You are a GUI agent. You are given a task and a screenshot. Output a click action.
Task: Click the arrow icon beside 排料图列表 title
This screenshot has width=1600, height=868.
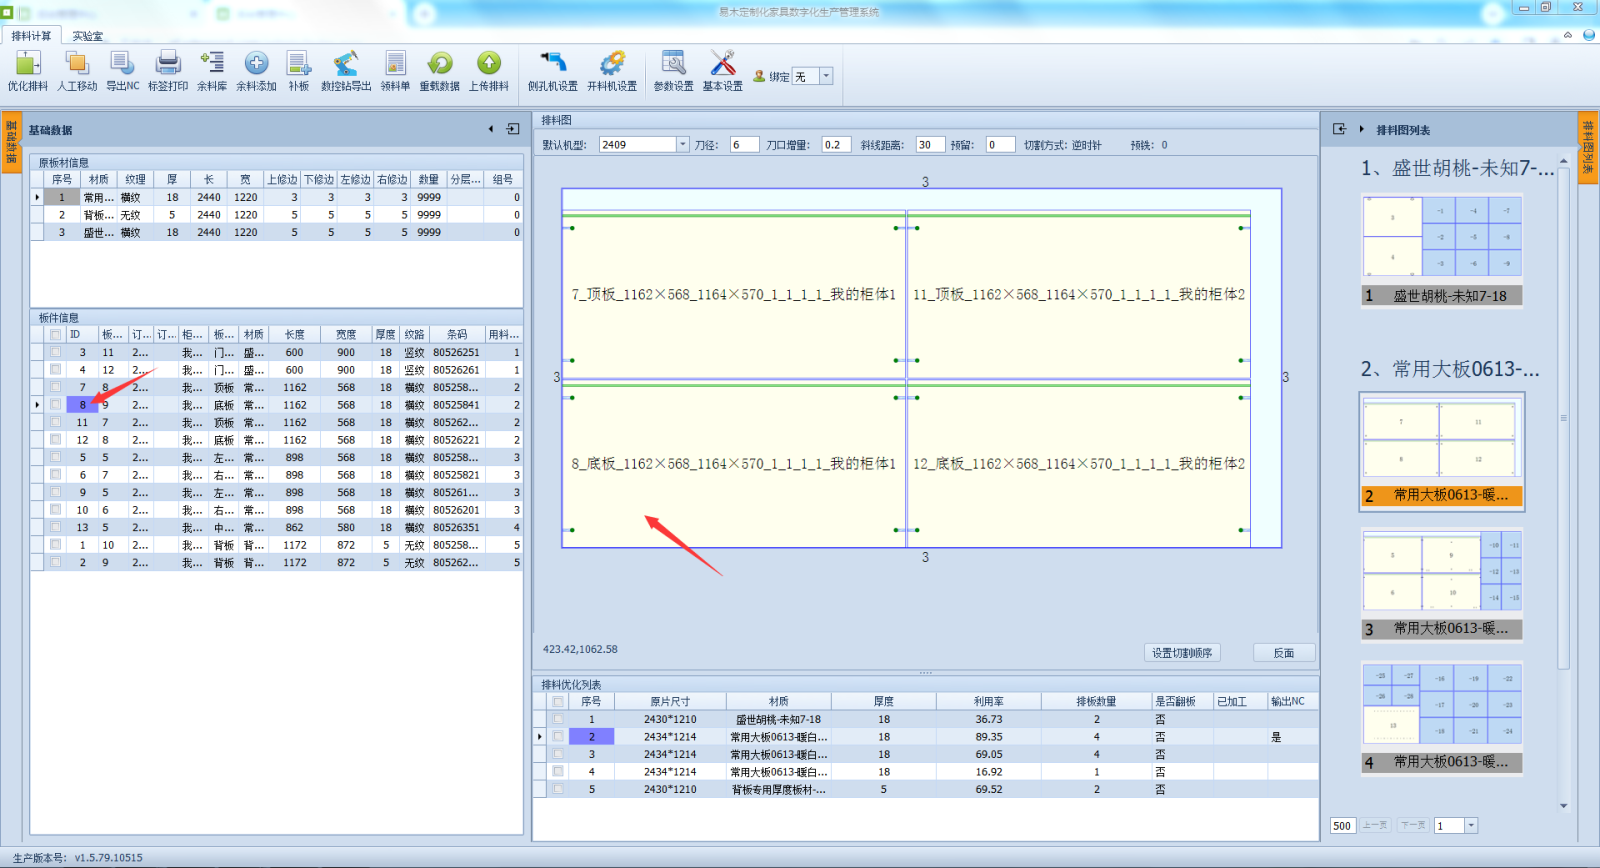(1362, 129)
